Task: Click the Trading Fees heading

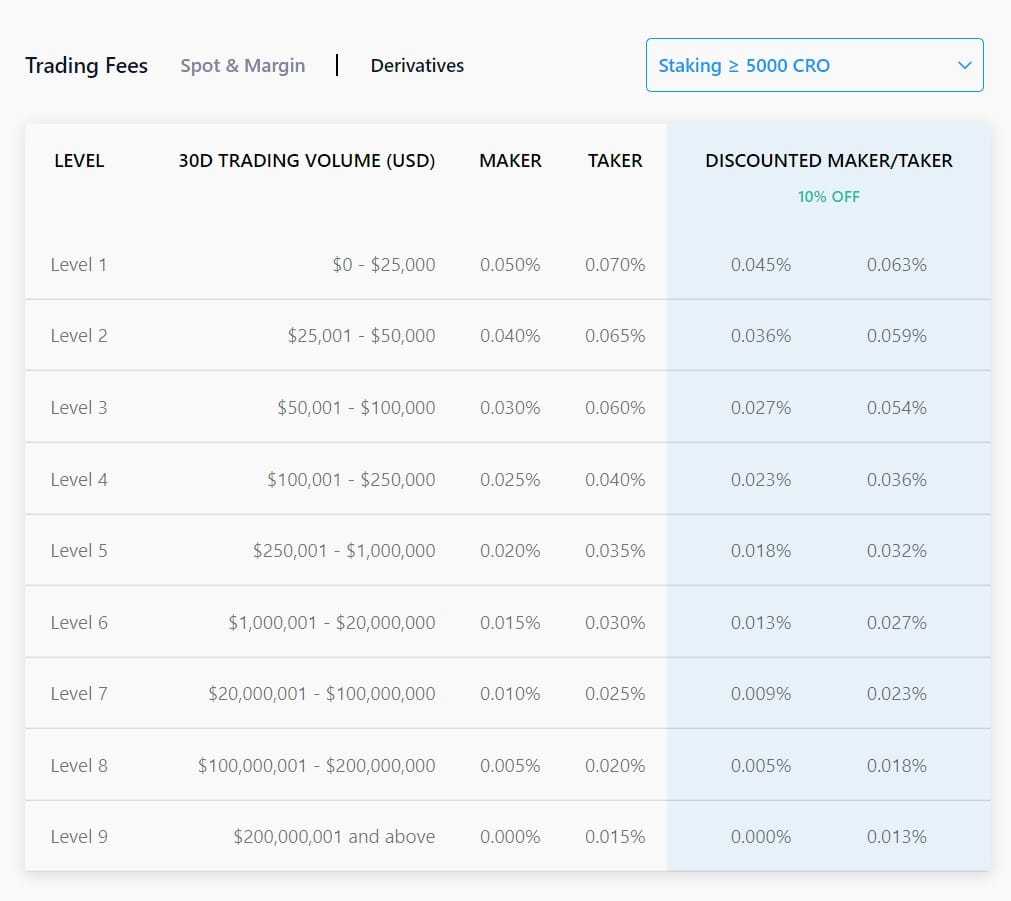Action: pyautogui.click(x=86, y=65)
